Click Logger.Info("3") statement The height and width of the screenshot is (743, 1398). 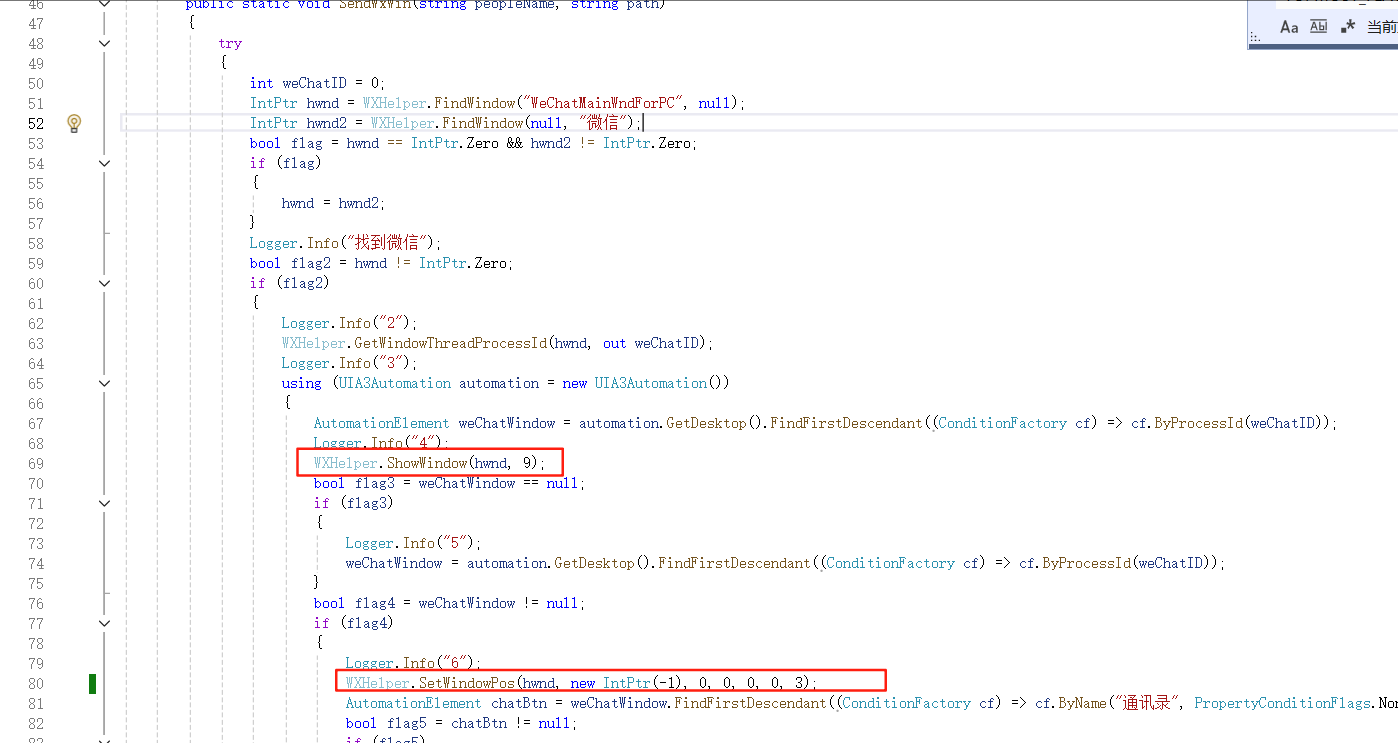tap(349, 363)
